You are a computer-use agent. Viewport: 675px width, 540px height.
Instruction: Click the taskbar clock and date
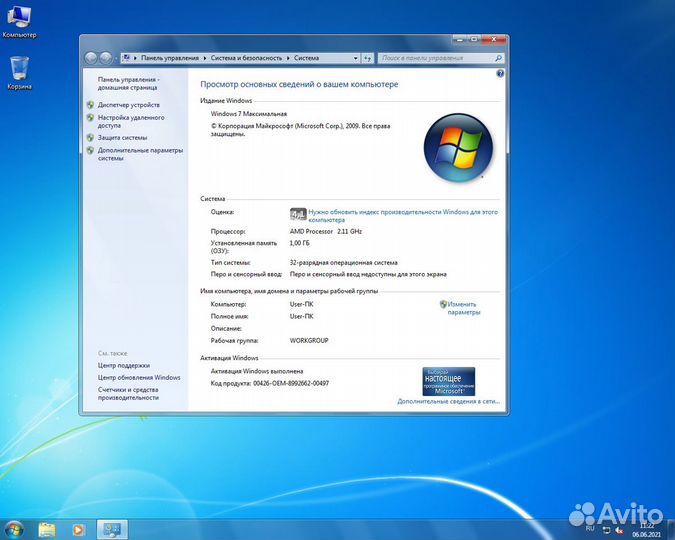click(647, 530)
